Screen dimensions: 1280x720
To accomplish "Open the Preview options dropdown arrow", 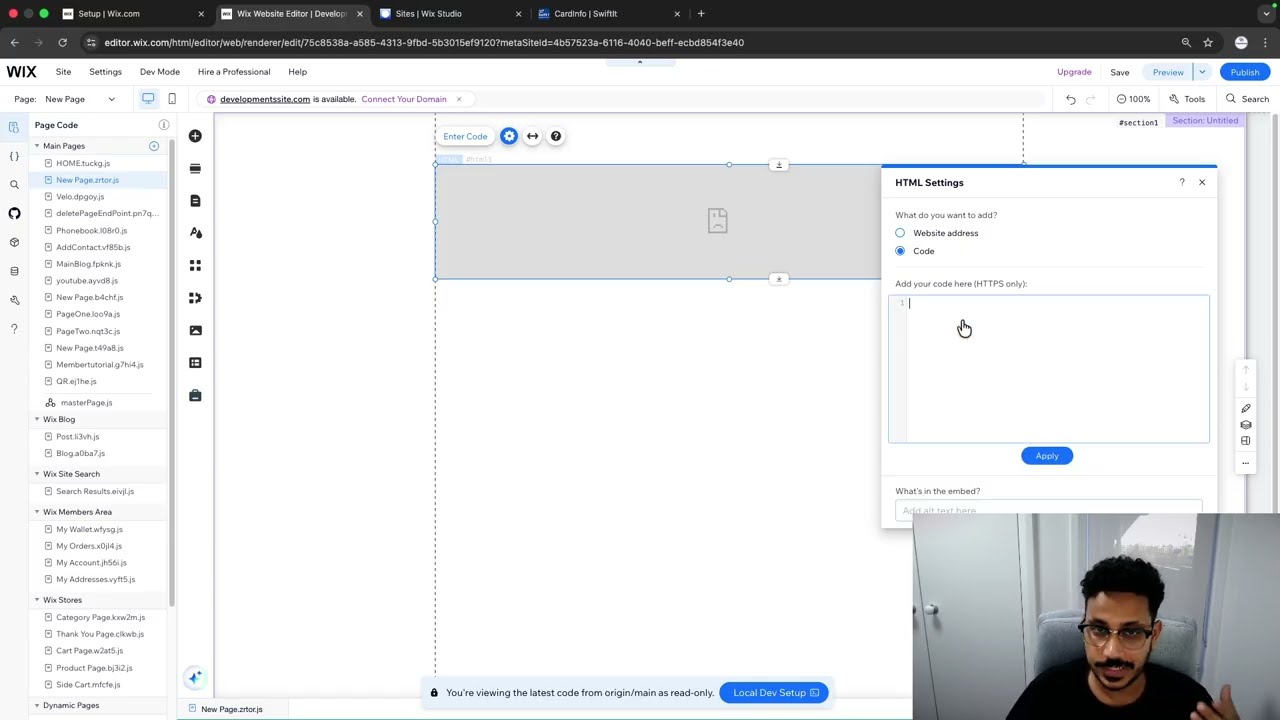I will point(1202,72).
